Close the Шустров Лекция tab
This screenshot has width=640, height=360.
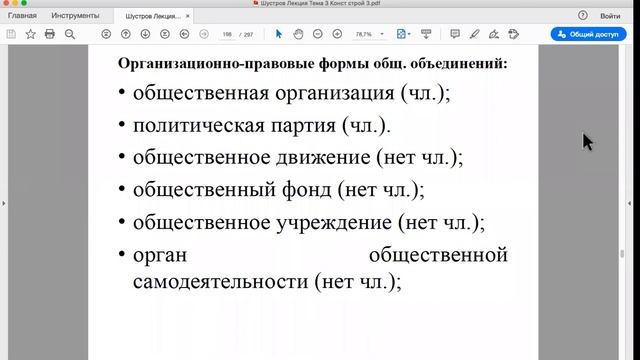(188, 16)
